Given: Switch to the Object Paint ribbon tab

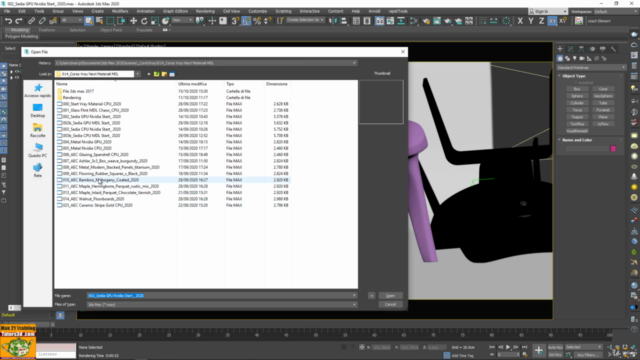Looking at the screenshot, I should [111, 30].
